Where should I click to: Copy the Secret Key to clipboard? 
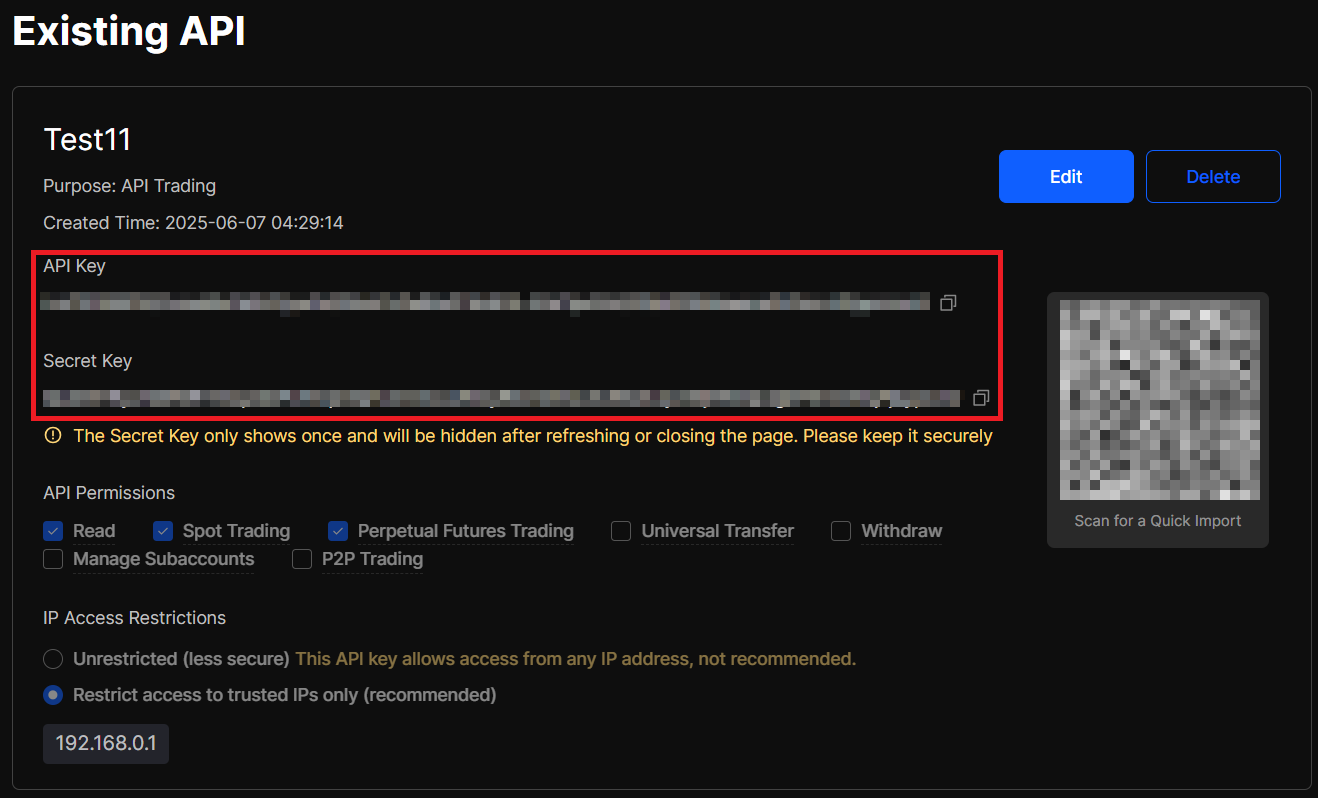(x=980, y=398)
